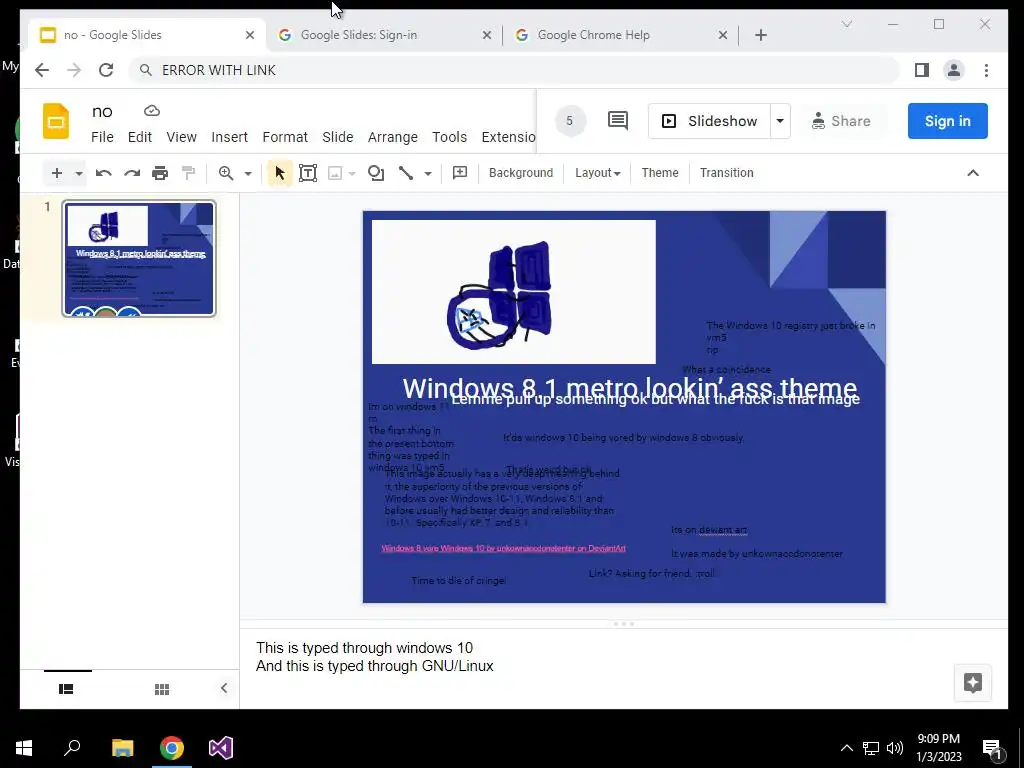Open the Slideshow options dropdown arrow

(x=780, y=121)
